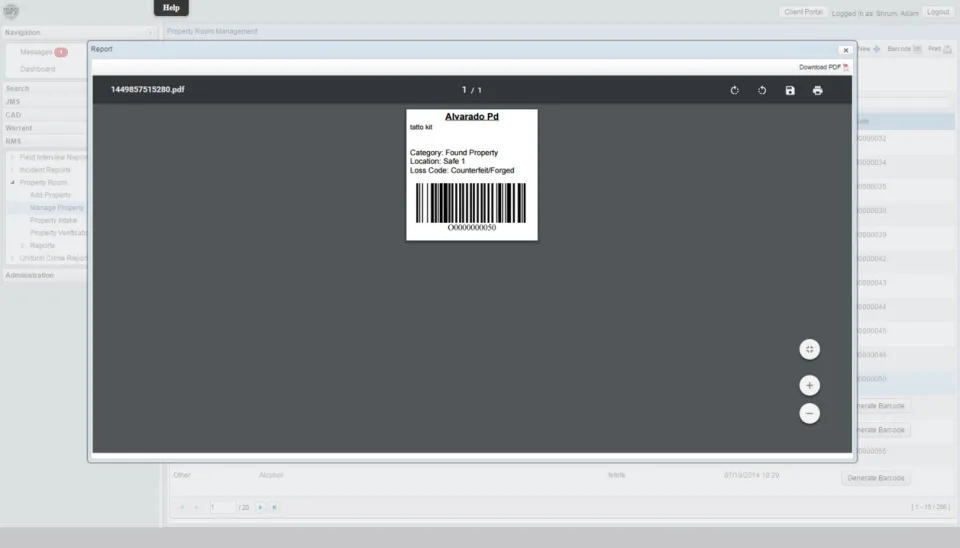The width and height of the screenshot is (960, 548).
Task: Jump to last page of grid
Action: [x=274, y=507]
